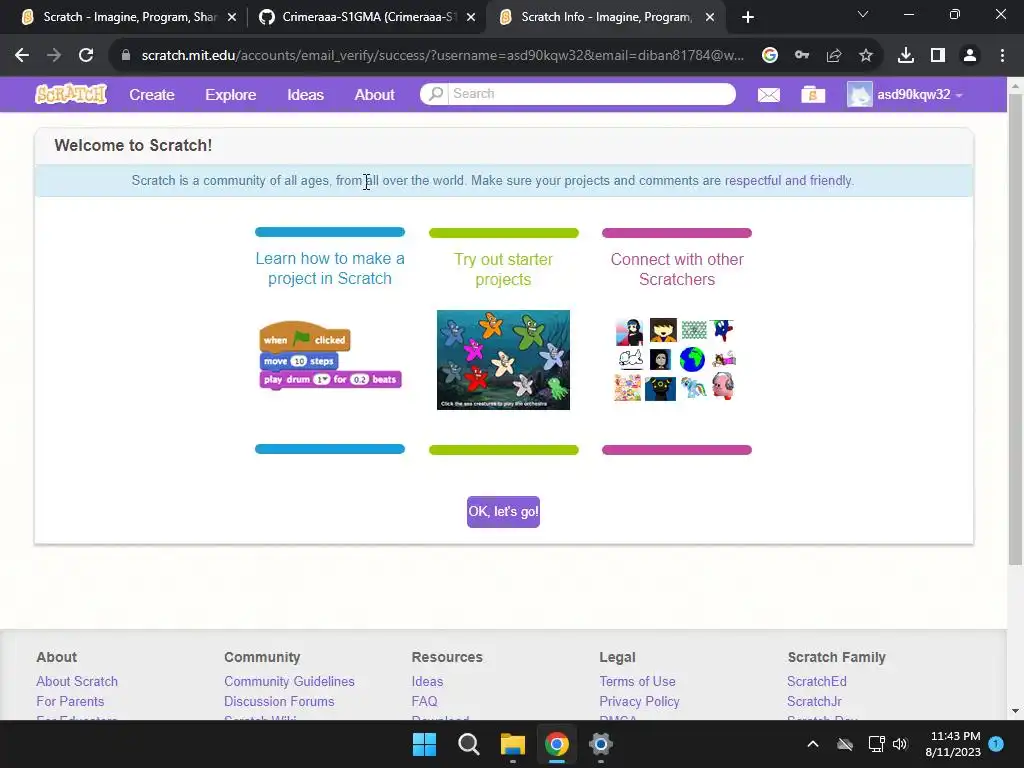1024x768 pixels.
Task: Click FAQ footer link
Action: pos(424,701)
